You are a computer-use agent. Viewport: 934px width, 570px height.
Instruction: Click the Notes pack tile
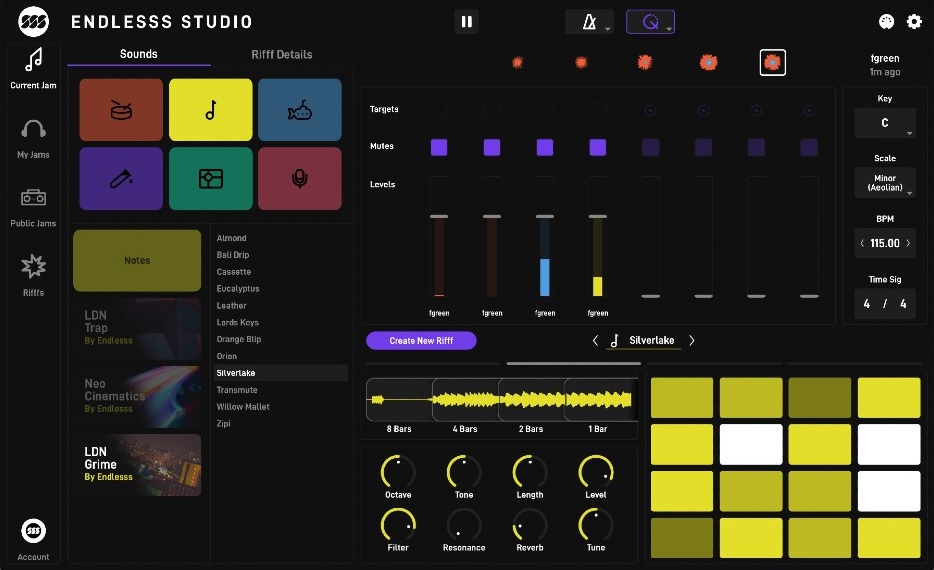(137, 260)
